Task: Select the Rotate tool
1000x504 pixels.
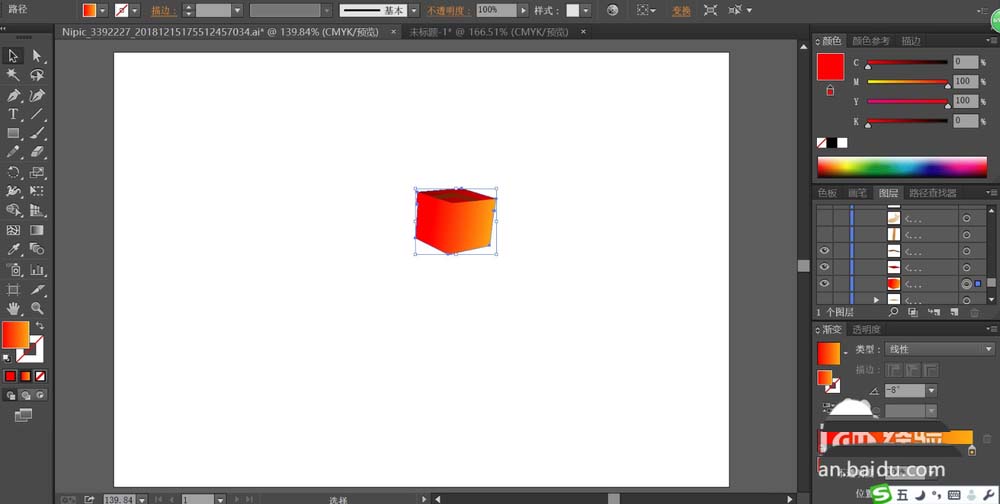Action: click(x=13, y=172)
